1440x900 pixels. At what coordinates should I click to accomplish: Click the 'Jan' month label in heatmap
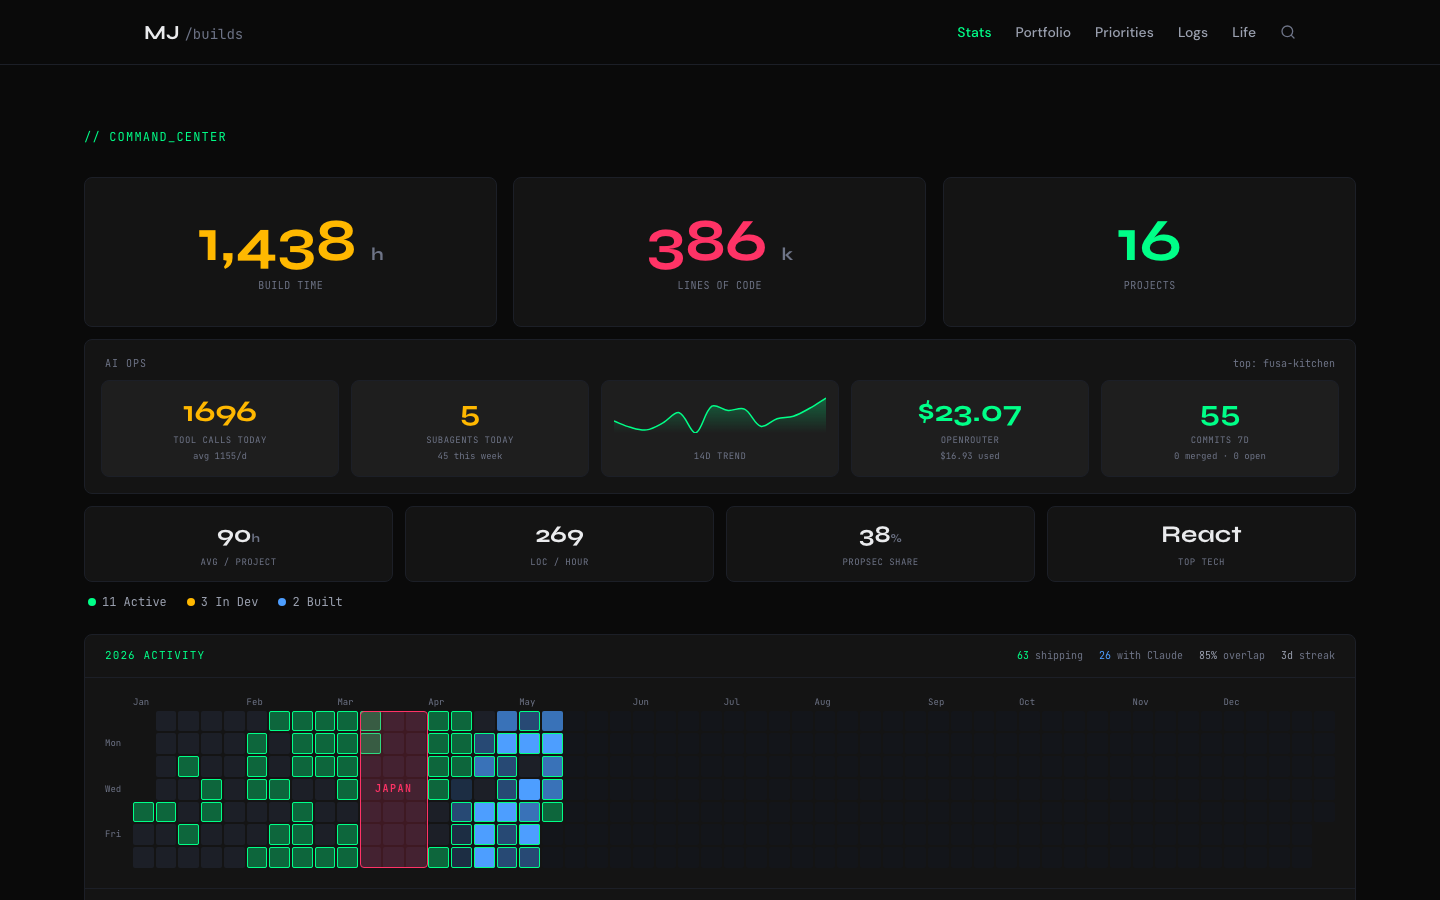point(141,702)
